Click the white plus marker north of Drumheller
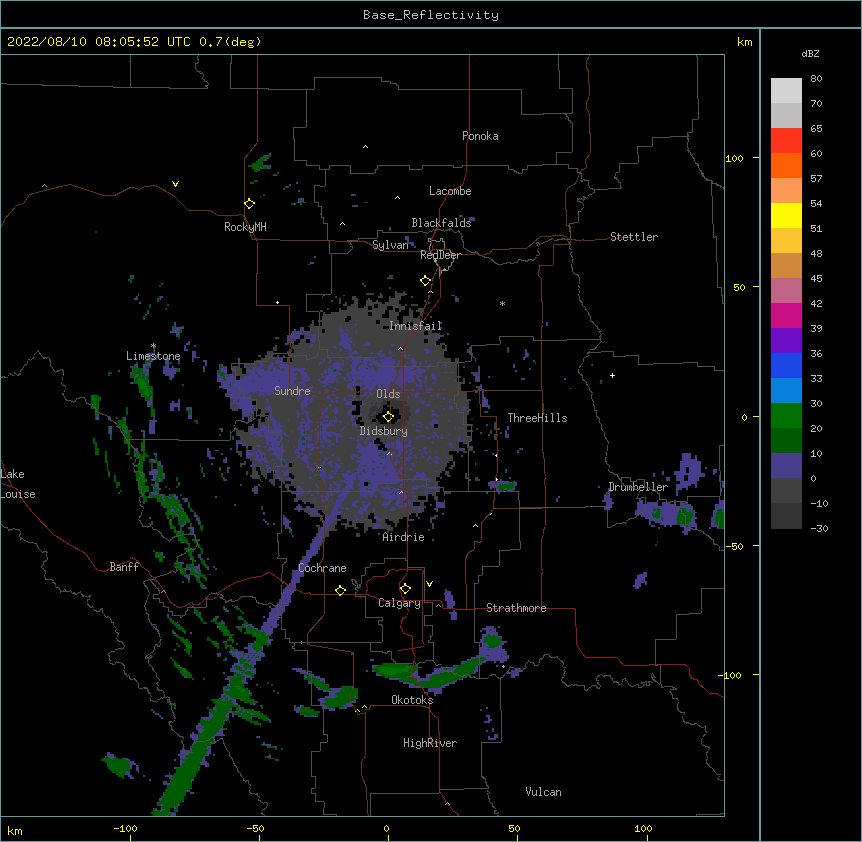Screen dimensions: 862x842 (612, 375)
